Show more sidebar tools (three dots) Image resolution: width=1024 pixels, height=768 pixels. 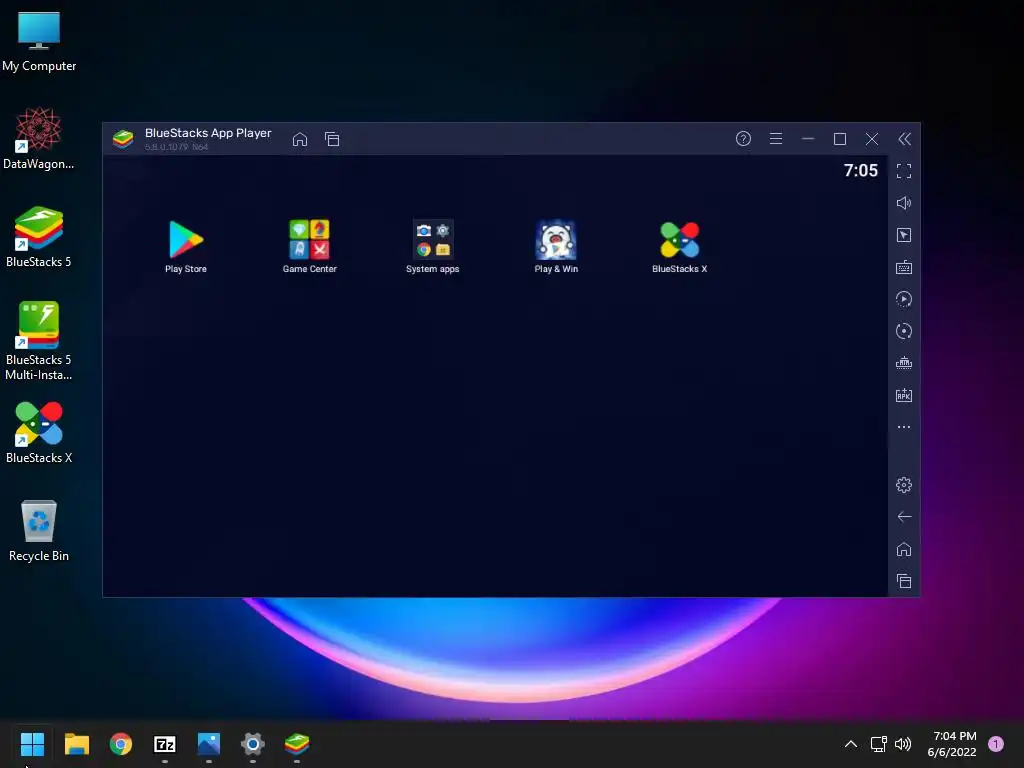coord(904,427)
